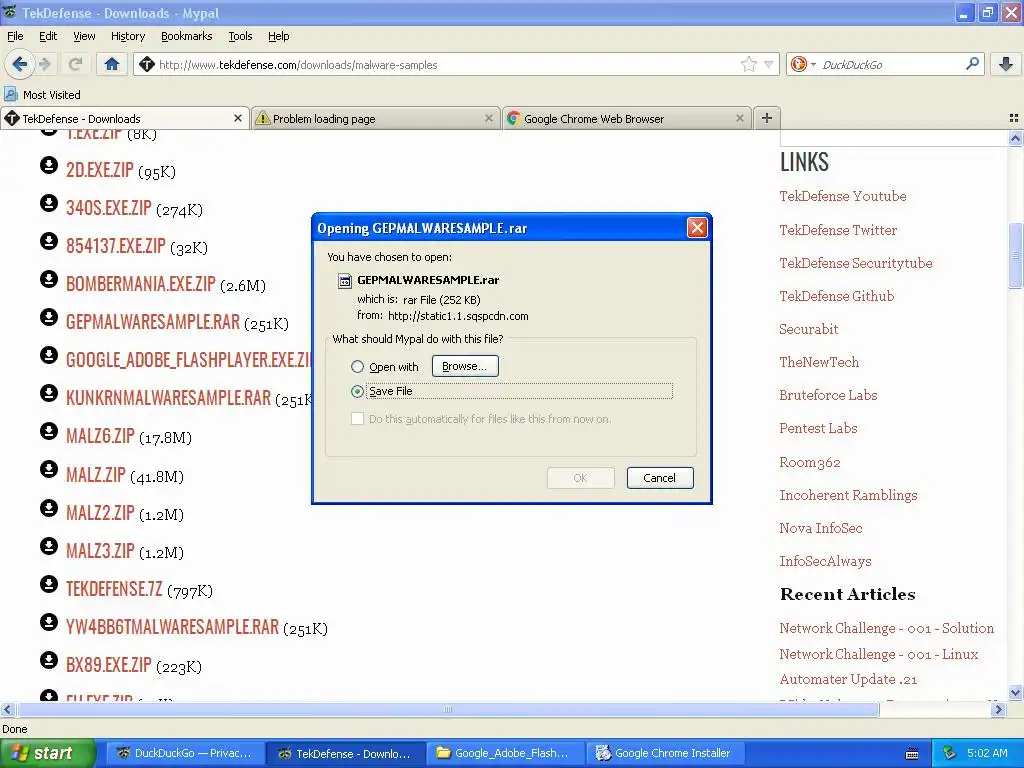Open a new tab with plus button
The image size is (1024, 768).
[x=767, y=118]
